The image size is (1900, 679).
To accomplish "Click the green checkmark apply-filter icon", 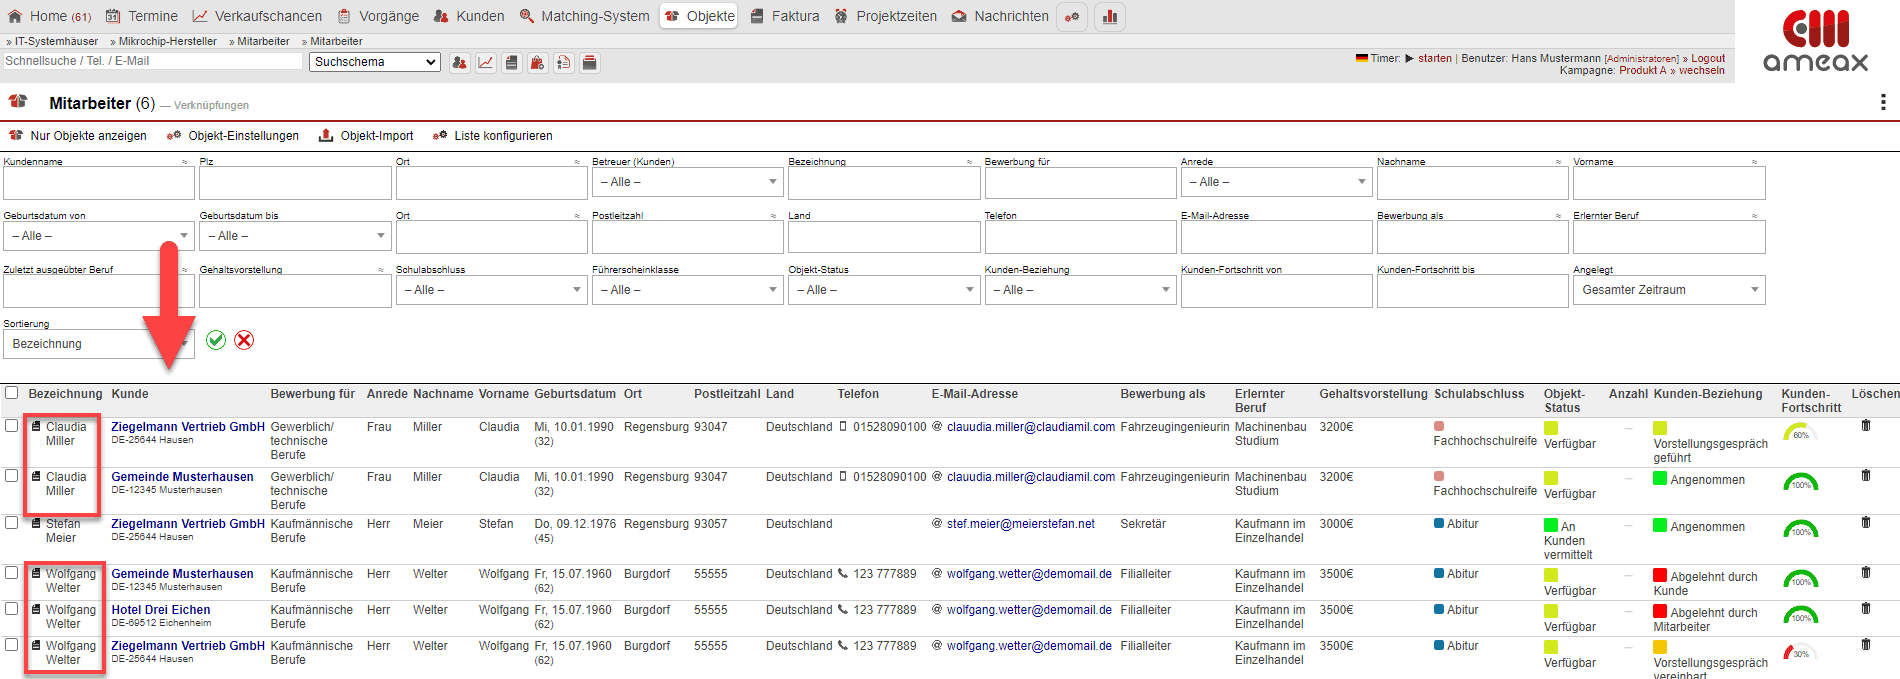I will pos(216,340).
